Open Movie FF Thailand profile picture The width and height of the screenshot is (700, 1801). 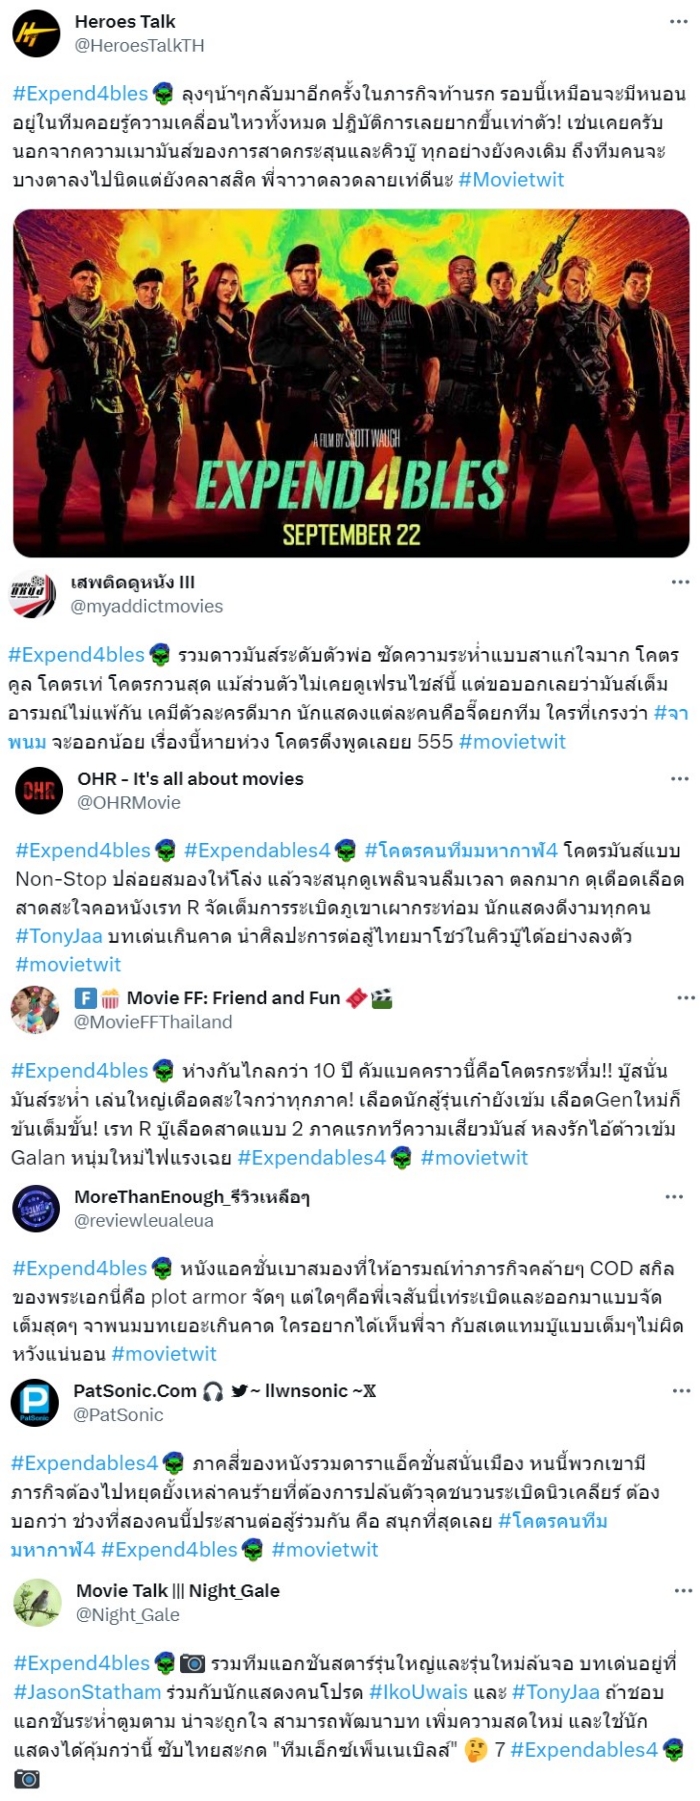point(35,1010)
